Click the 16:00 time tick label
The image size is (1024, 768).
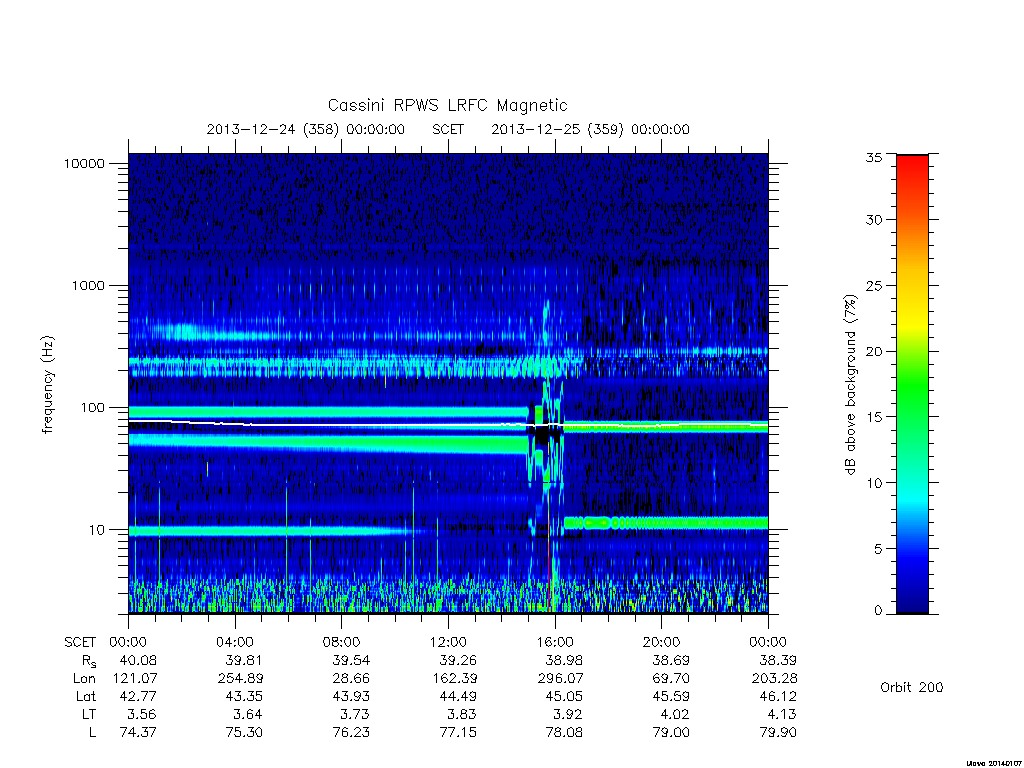click(555, 642)
